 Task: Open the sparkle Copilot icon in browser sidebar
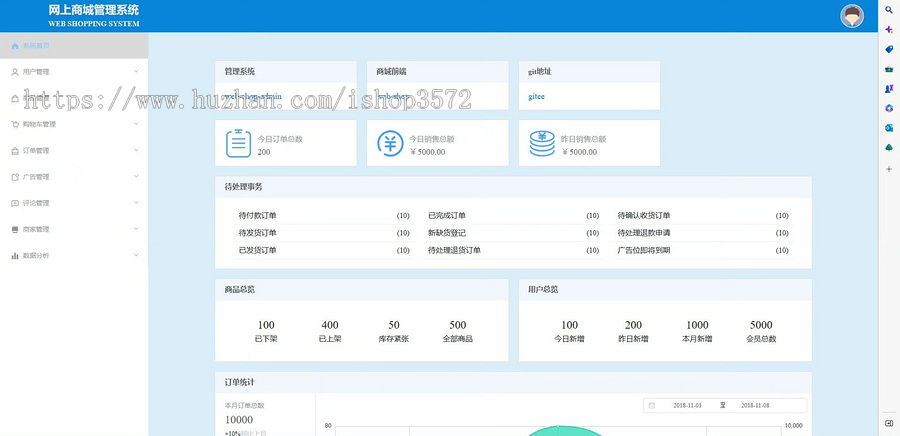[x=889, y=29]
